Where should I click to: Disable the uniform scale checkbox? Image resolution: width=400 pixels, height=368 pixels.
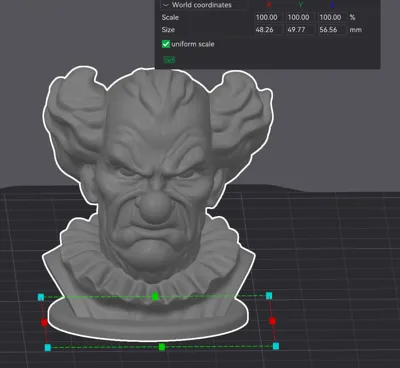click(166, 44)
